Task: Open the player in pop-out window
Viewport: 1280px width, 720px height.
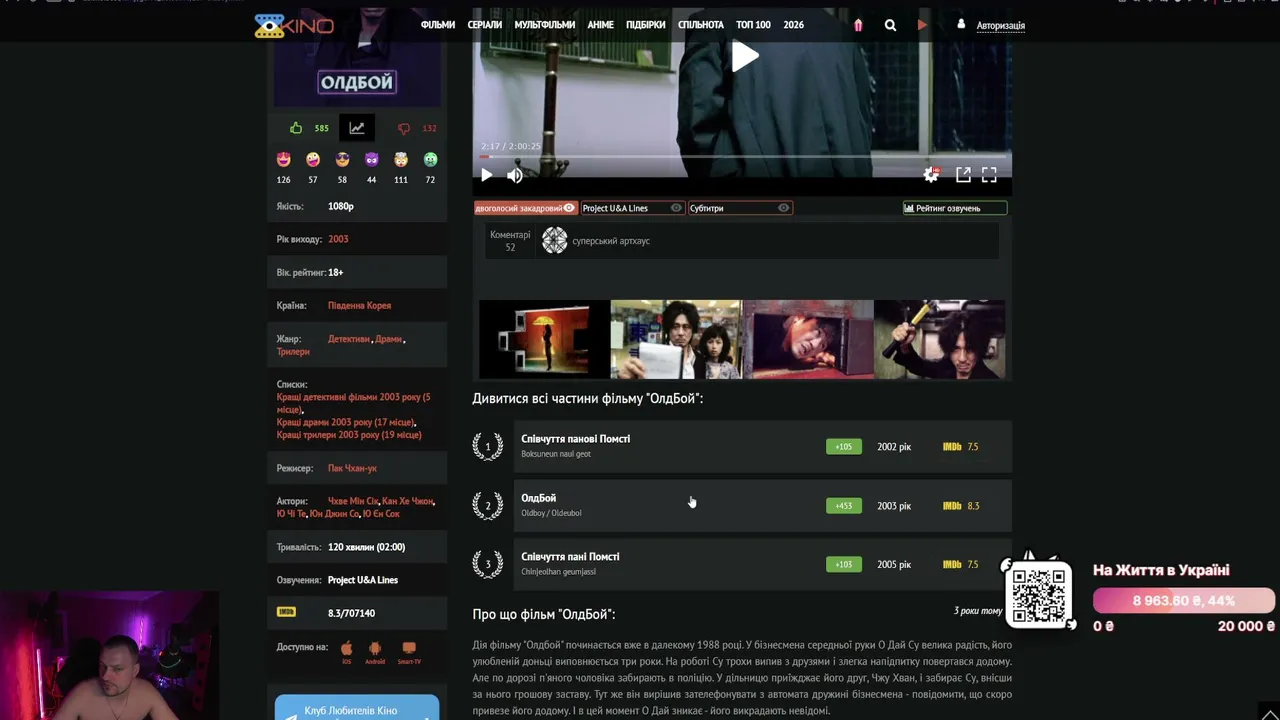Action: [x=963, y=175]
